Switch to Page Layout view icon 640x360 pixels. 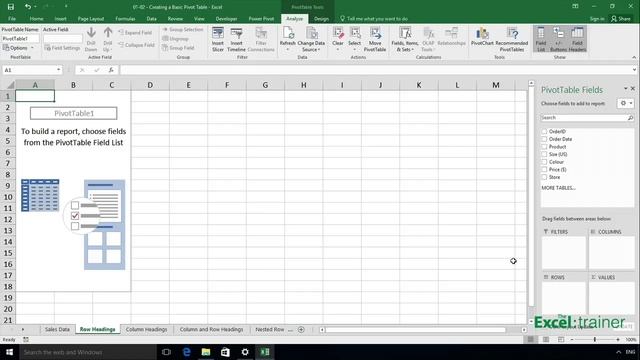546,340
